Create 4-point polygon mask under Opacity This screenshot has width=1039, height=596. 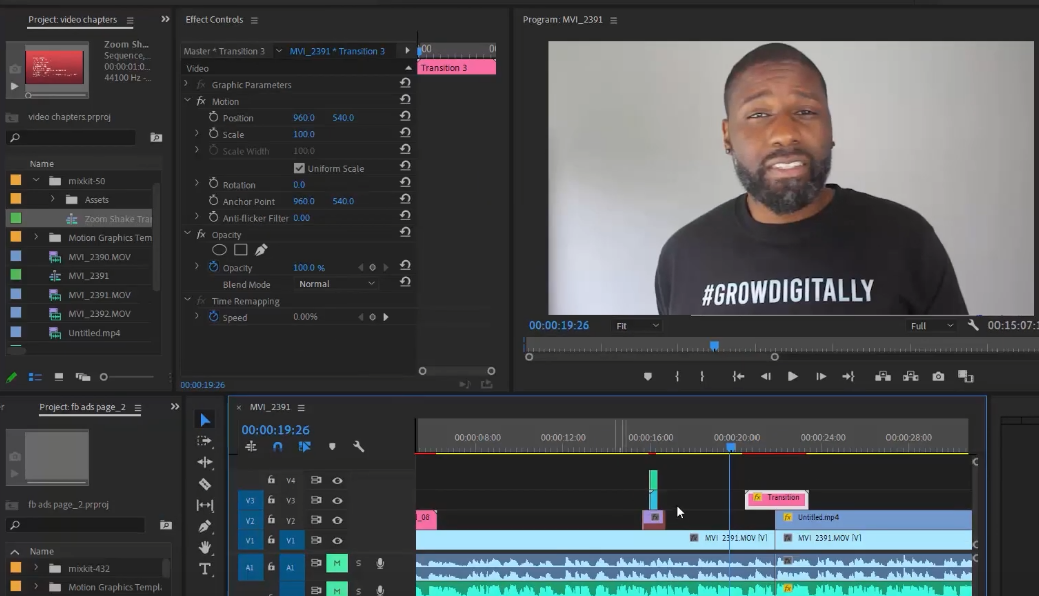click(241, 250)
